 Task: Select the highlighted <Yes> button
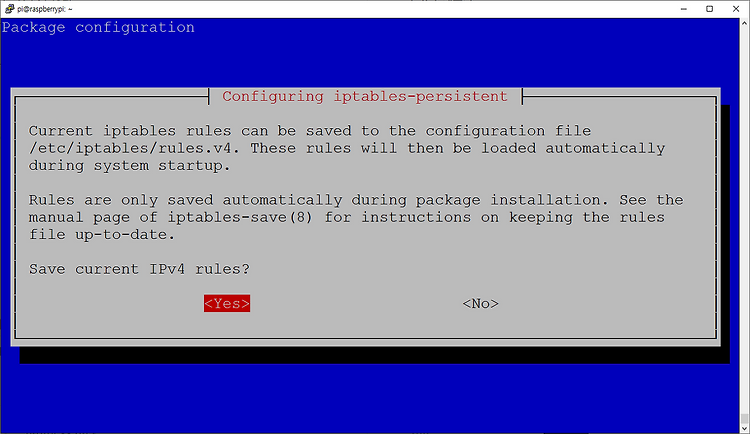pyautogui.click(x=227, y=303)
